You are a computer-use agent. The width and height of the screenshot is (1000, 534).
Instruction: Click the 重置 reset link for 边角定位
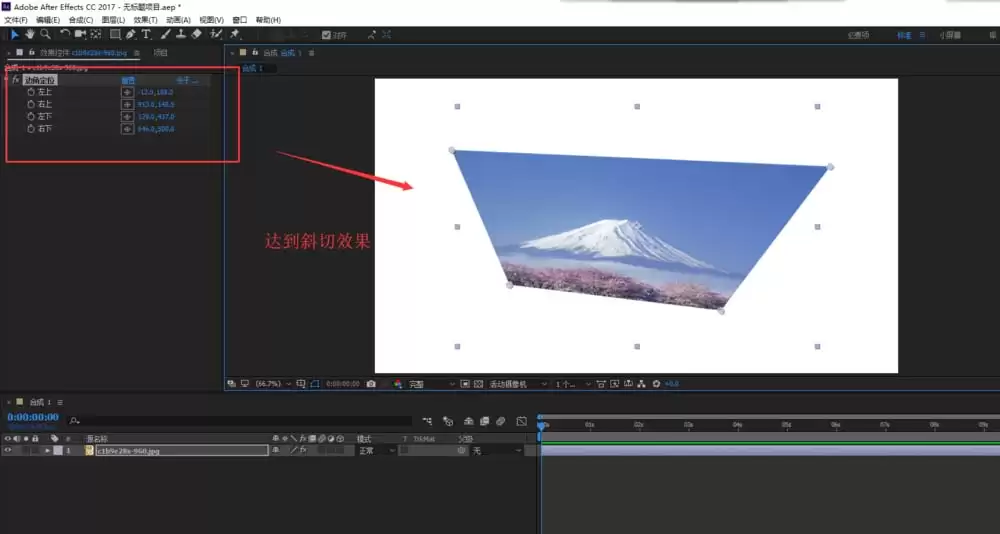pos(128,80)
